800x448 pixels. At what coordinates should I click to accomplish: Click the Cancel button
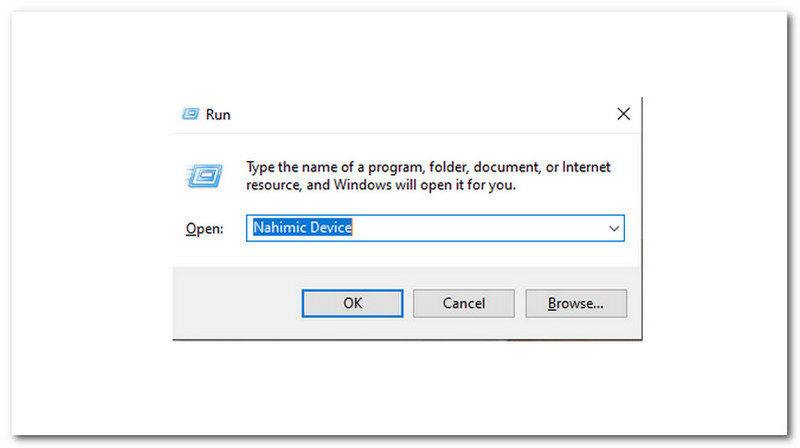[x=463, y=304]
